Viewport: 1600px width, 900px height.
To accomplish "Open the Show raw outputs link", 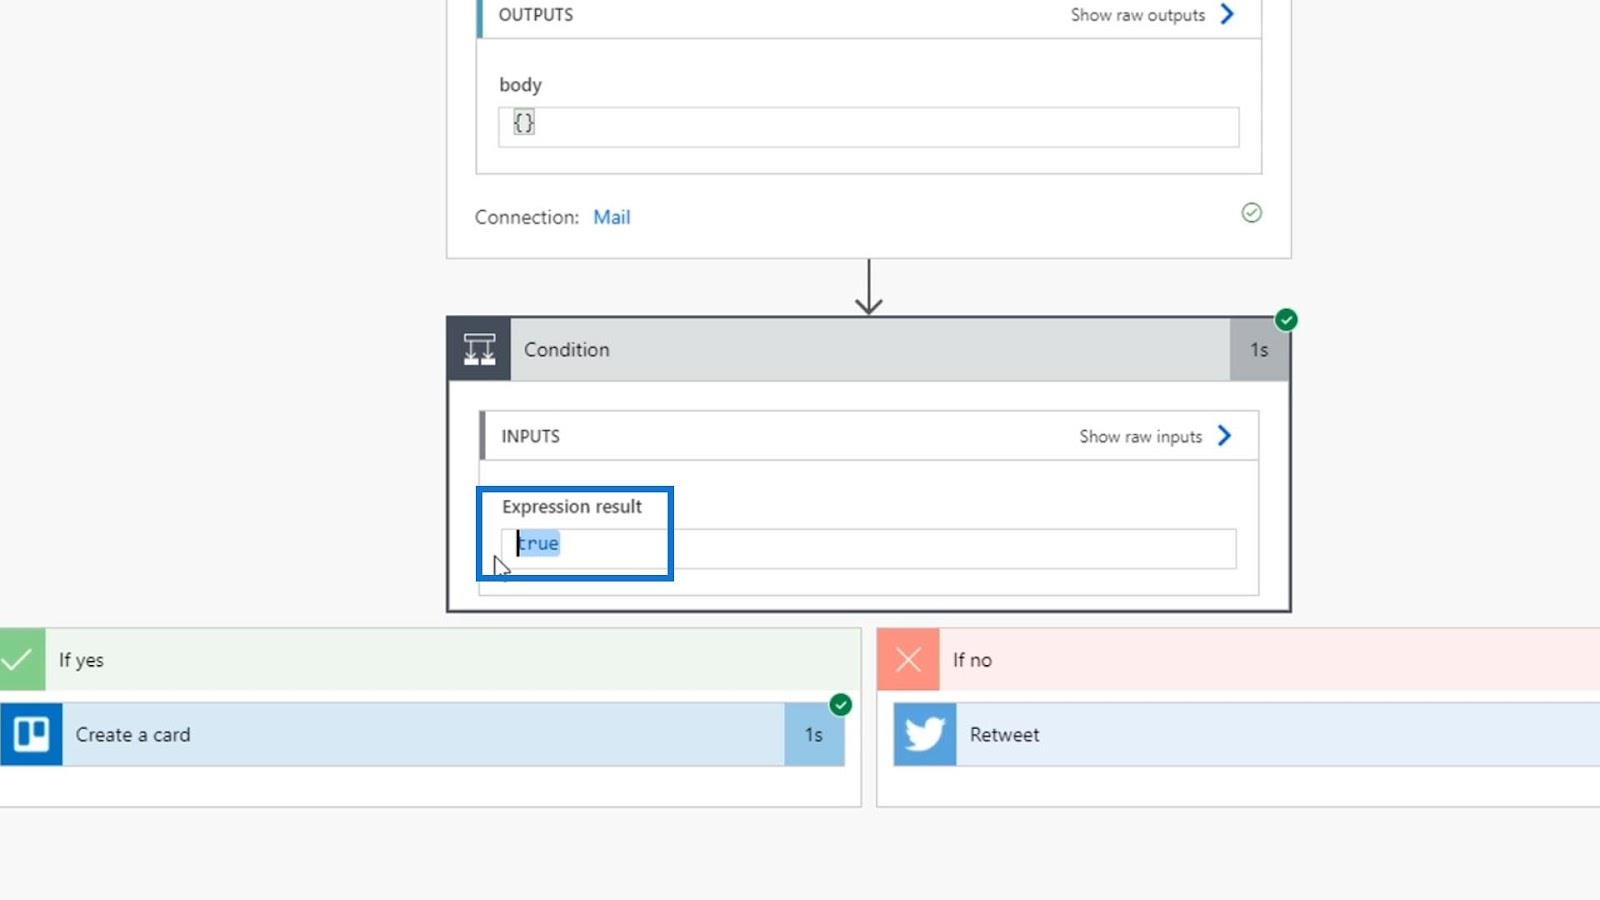I will [x=1138, y=15].
